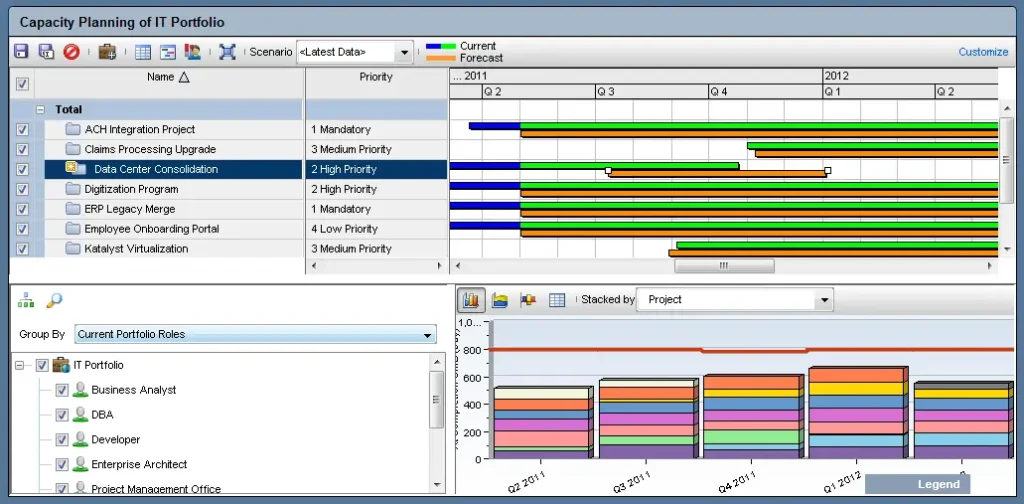Click the Save floppy disk icon
The image size is (1024, 504).
tap(21, 52)
